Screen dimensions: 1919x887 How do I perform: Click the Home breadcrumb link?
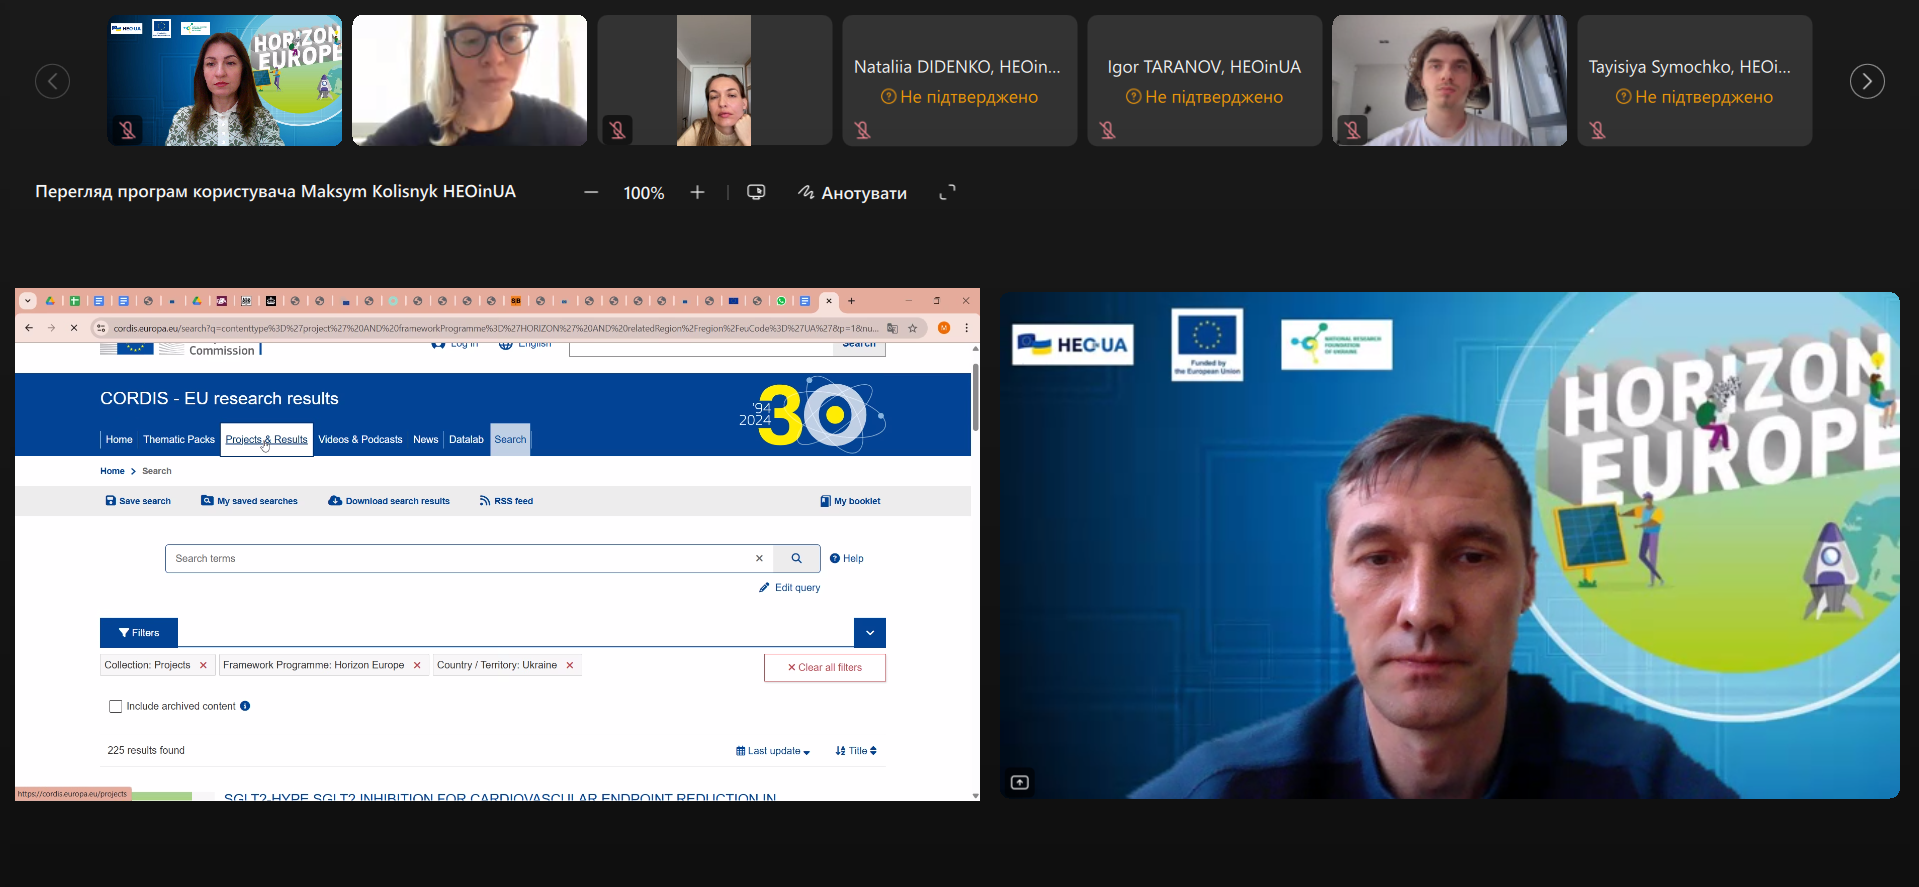(112, 471)
